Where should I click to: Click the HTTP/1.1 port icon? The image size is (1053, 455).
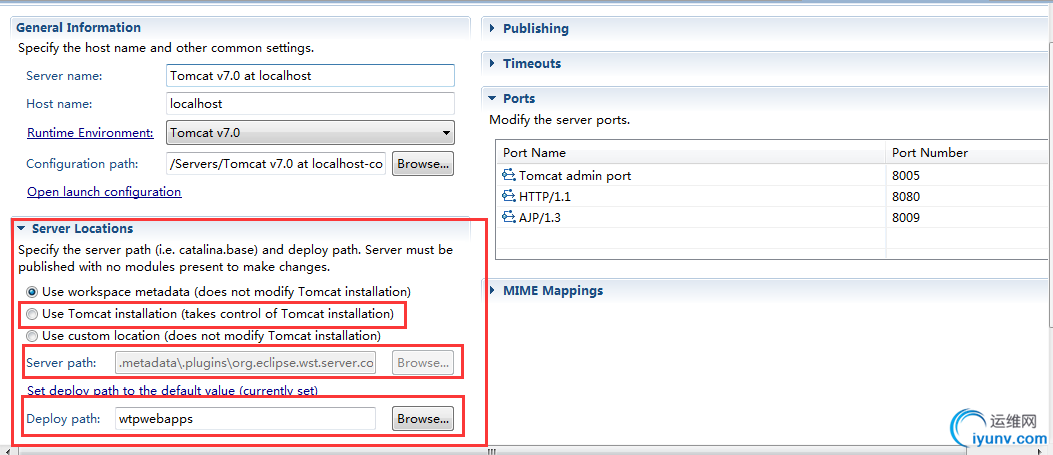tap(508, 197)
